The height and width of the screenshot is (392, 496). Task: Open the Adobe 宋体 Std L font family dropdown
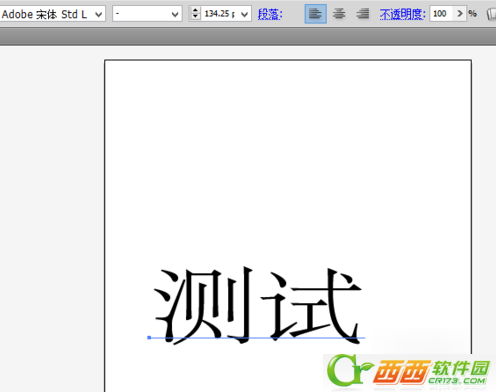(x=98, y=14)
